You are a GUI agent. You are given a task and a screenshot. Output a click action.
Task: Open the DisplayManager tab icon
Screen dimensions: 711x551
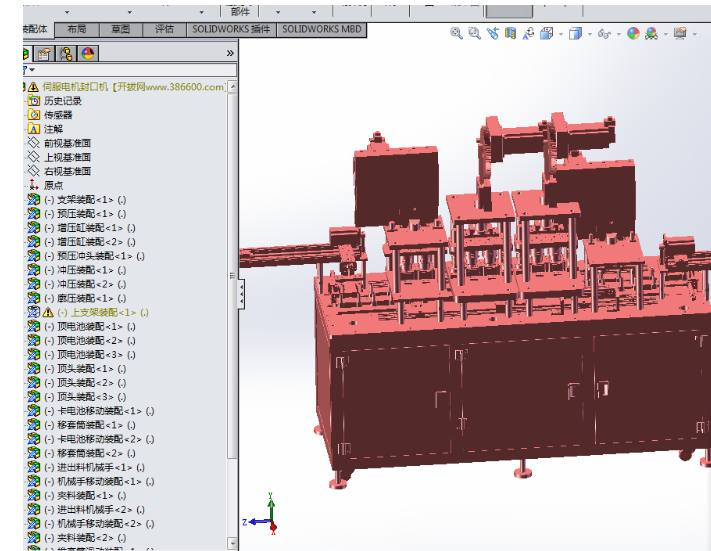(88, 53)
